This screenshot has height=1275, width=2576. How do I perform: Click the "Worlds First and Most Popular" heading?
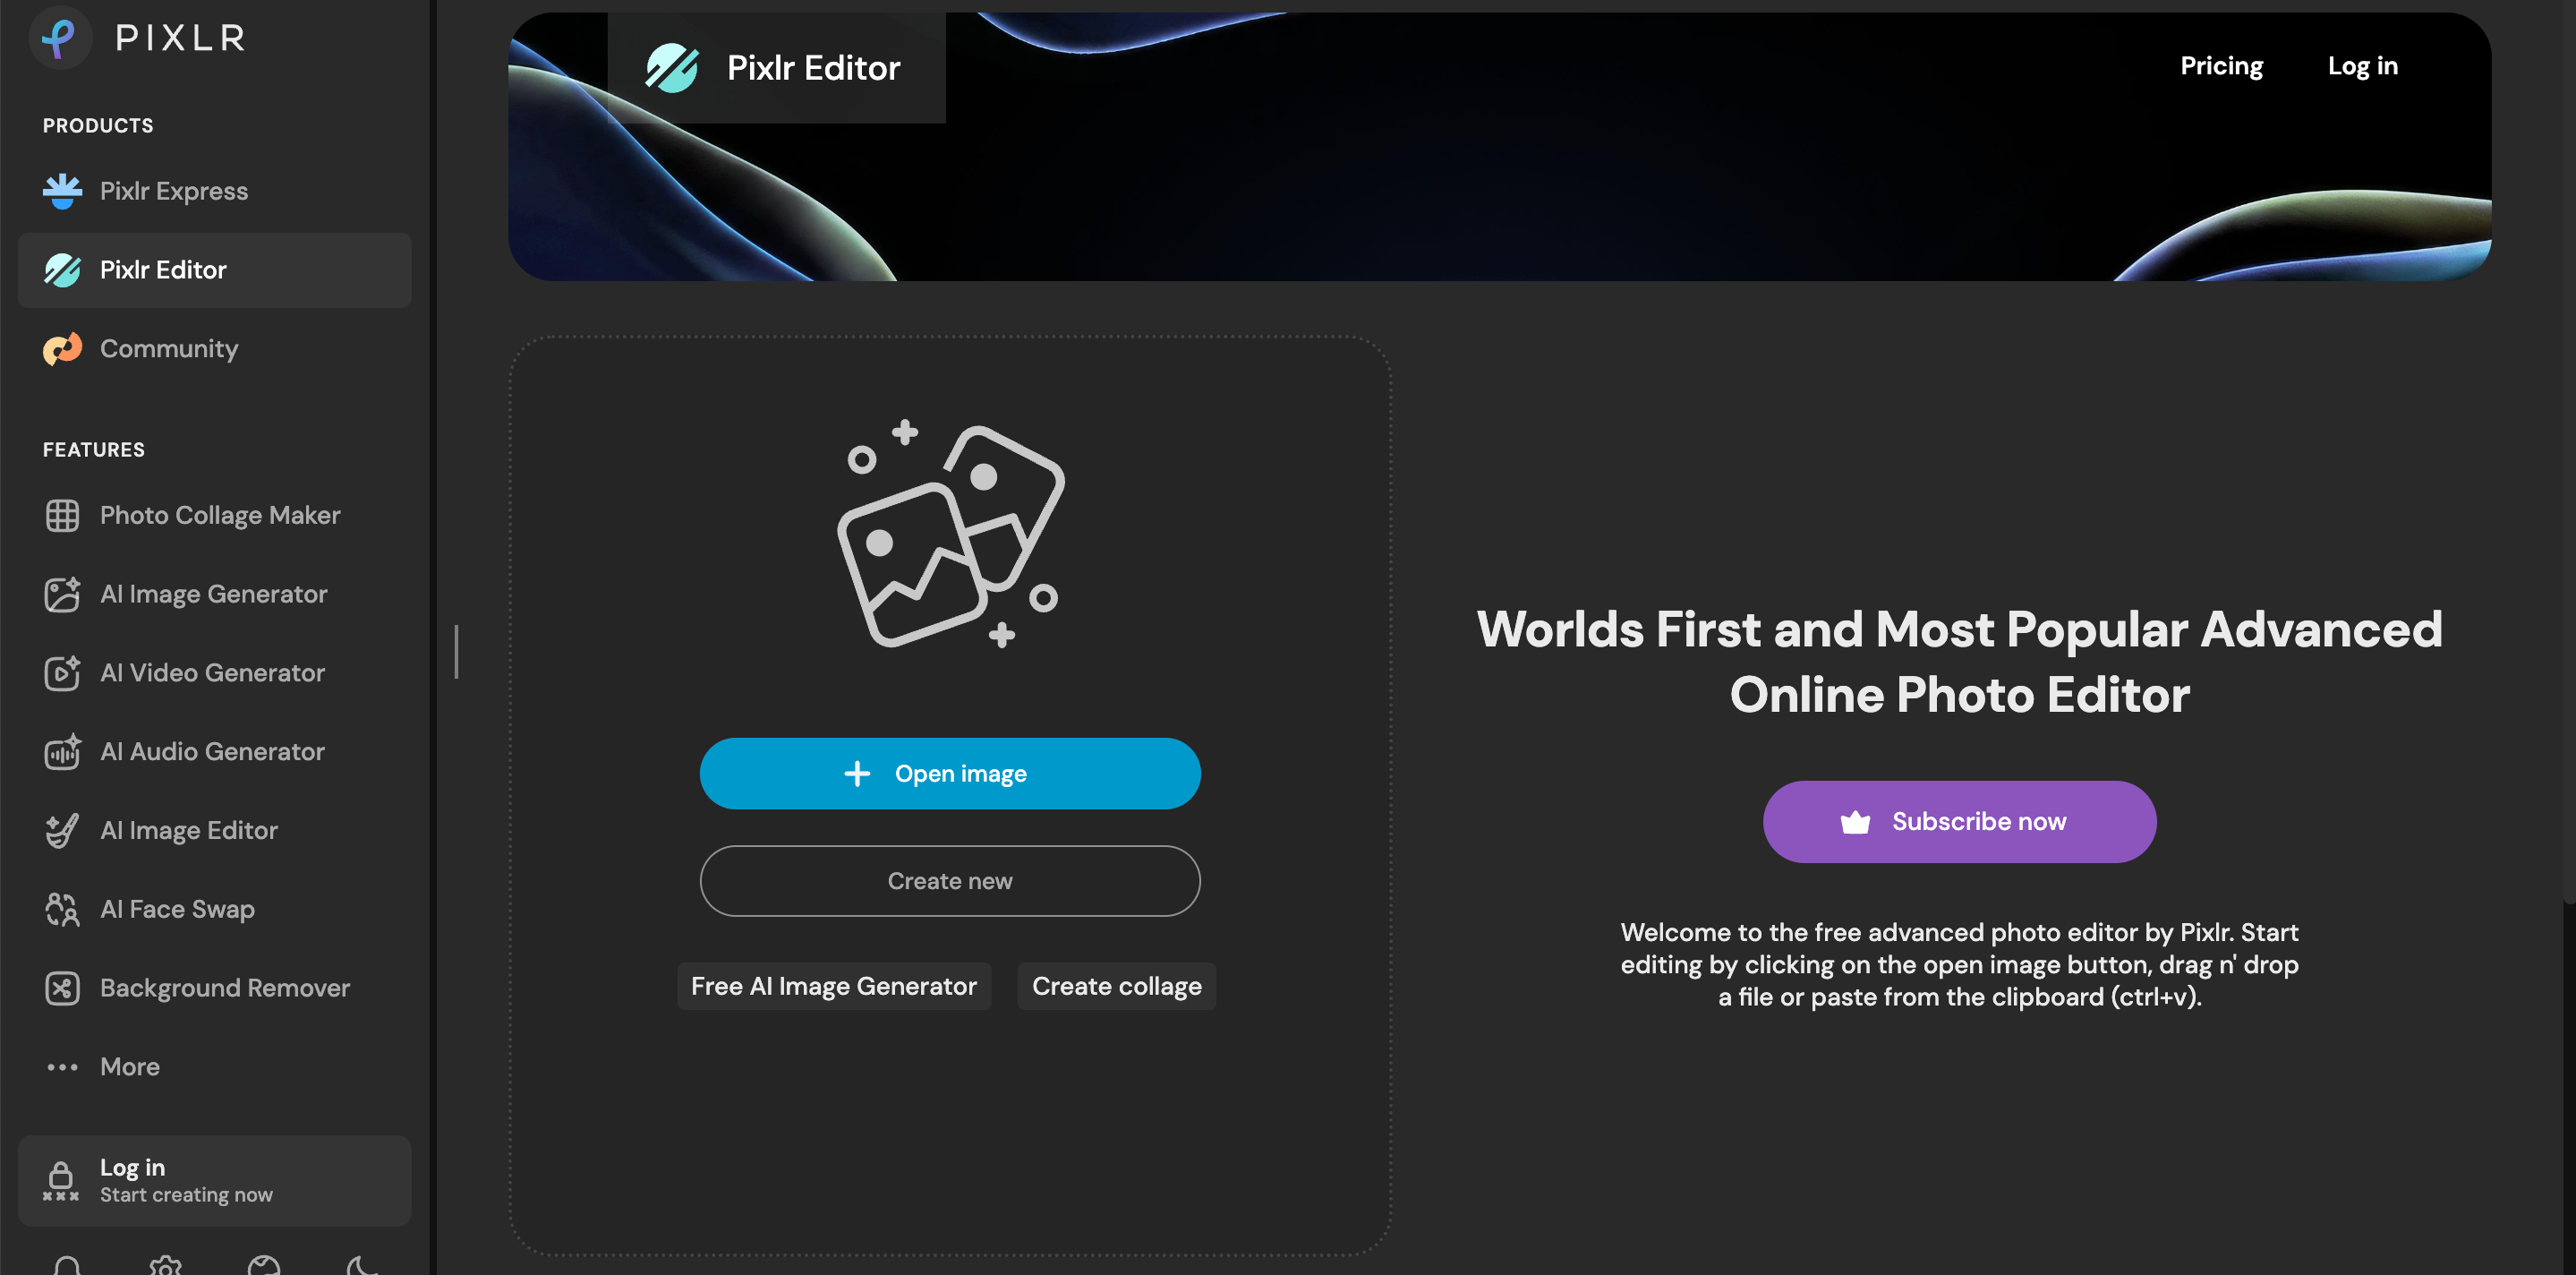(1959, 662)
